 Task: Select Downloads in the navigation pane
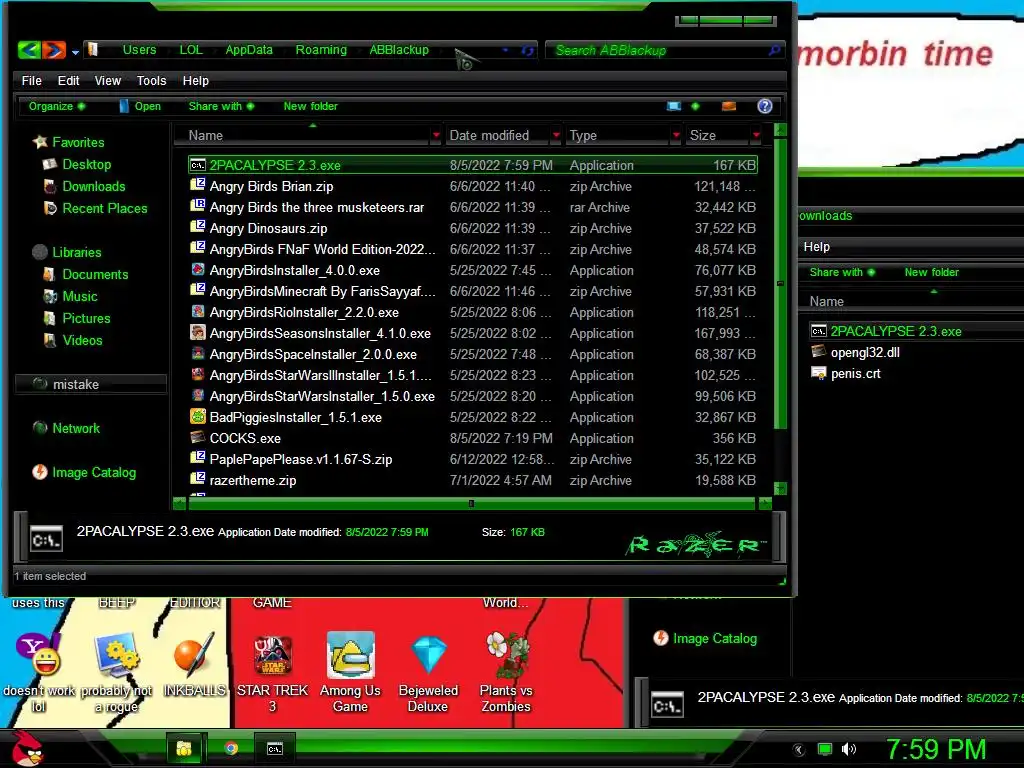pos(84,186)
